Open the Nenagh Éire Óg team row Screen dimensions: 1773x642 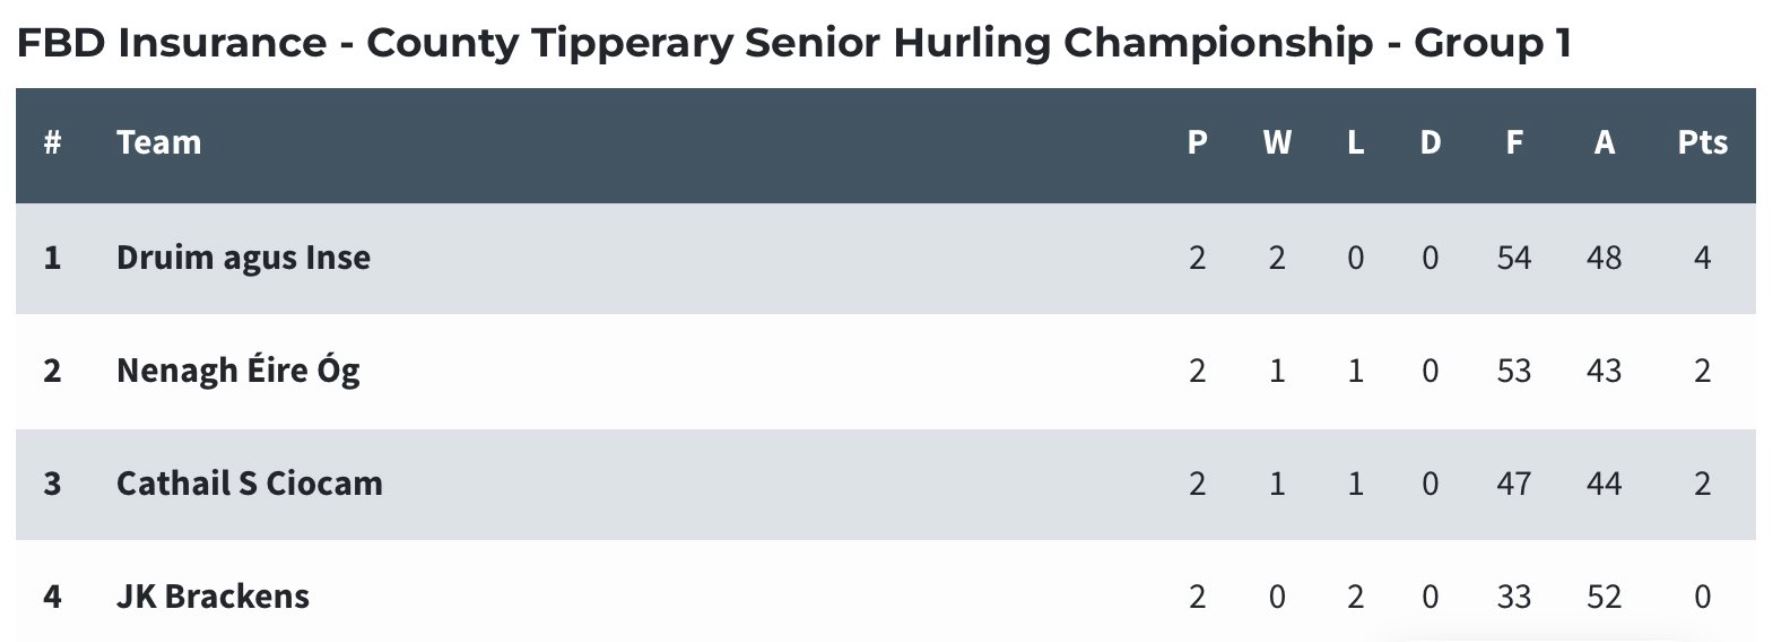886,371
